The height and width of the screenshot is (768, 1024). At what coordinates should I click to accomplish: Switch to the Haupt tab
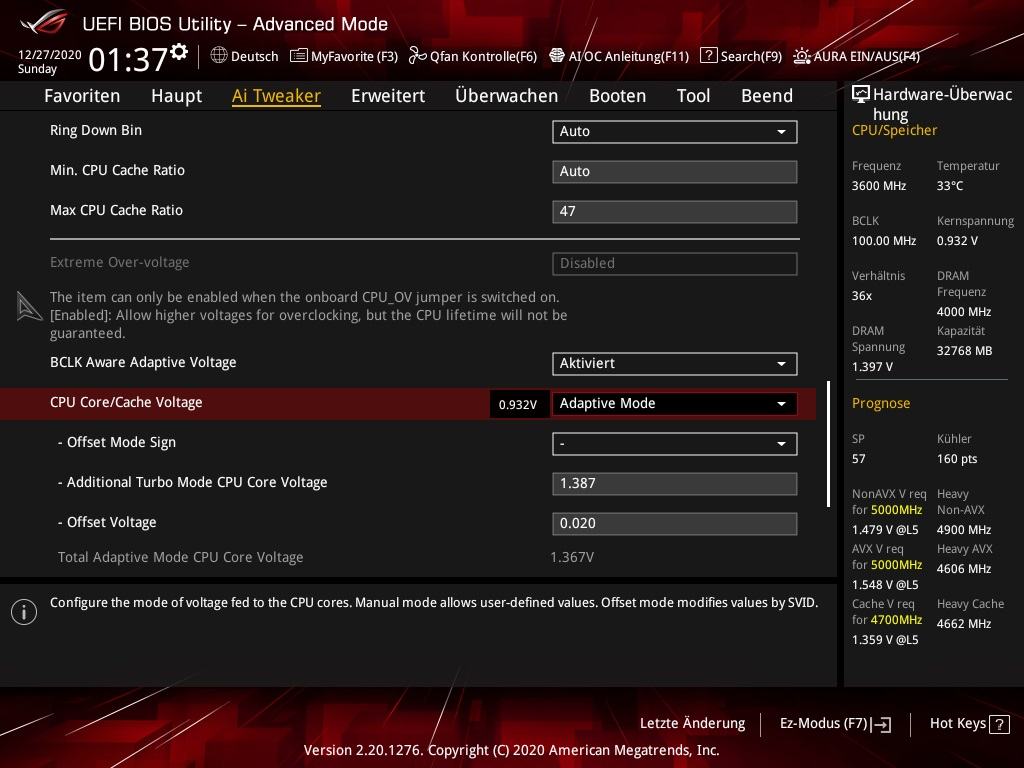click(x=176, y=96)
